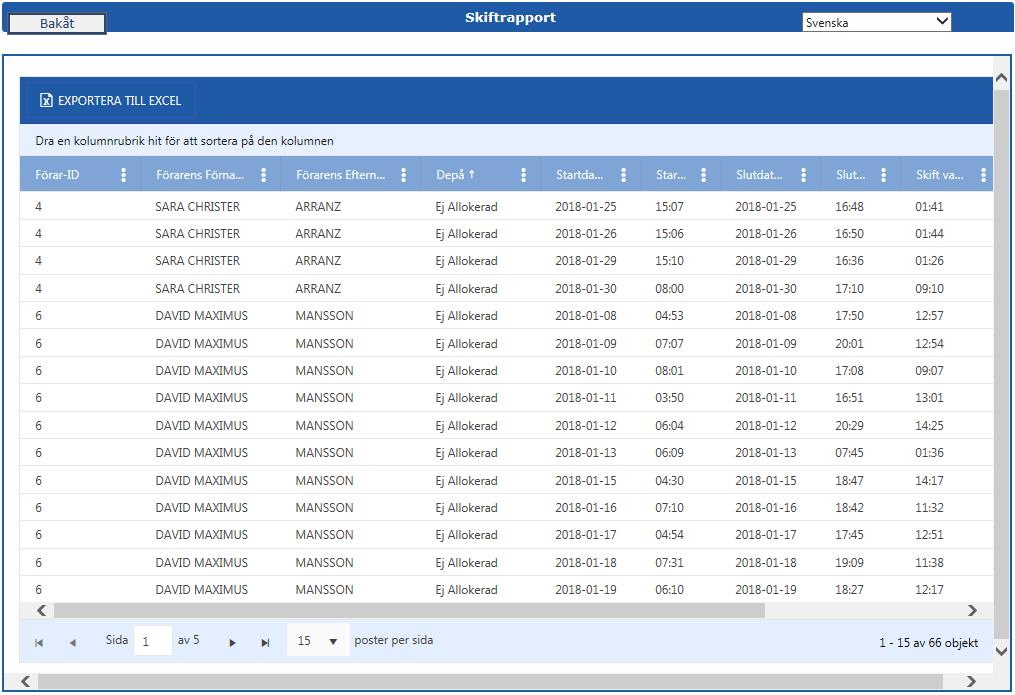This screenshot has height=695, width=1015.
Task: Sort by Skift varaktighet column header
Action: (x=939, y=175)
